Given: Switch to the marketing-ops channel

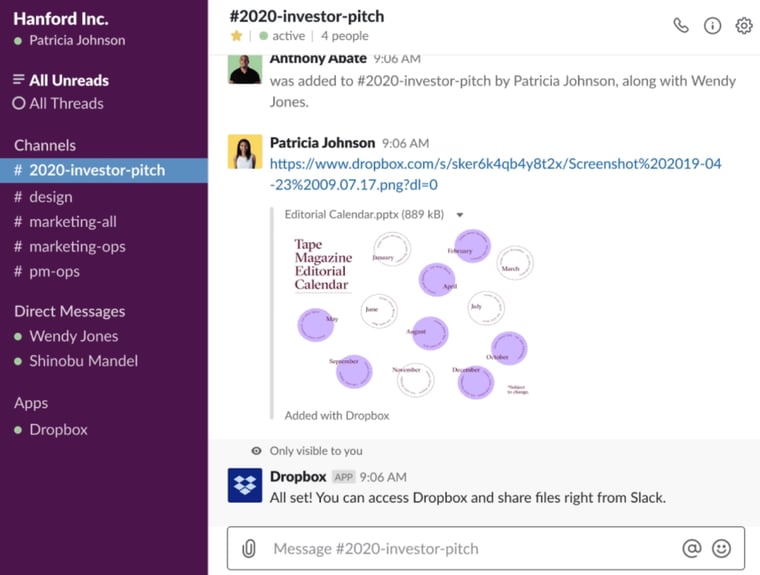Looking at the screenshot, I should tap(69, 246).
